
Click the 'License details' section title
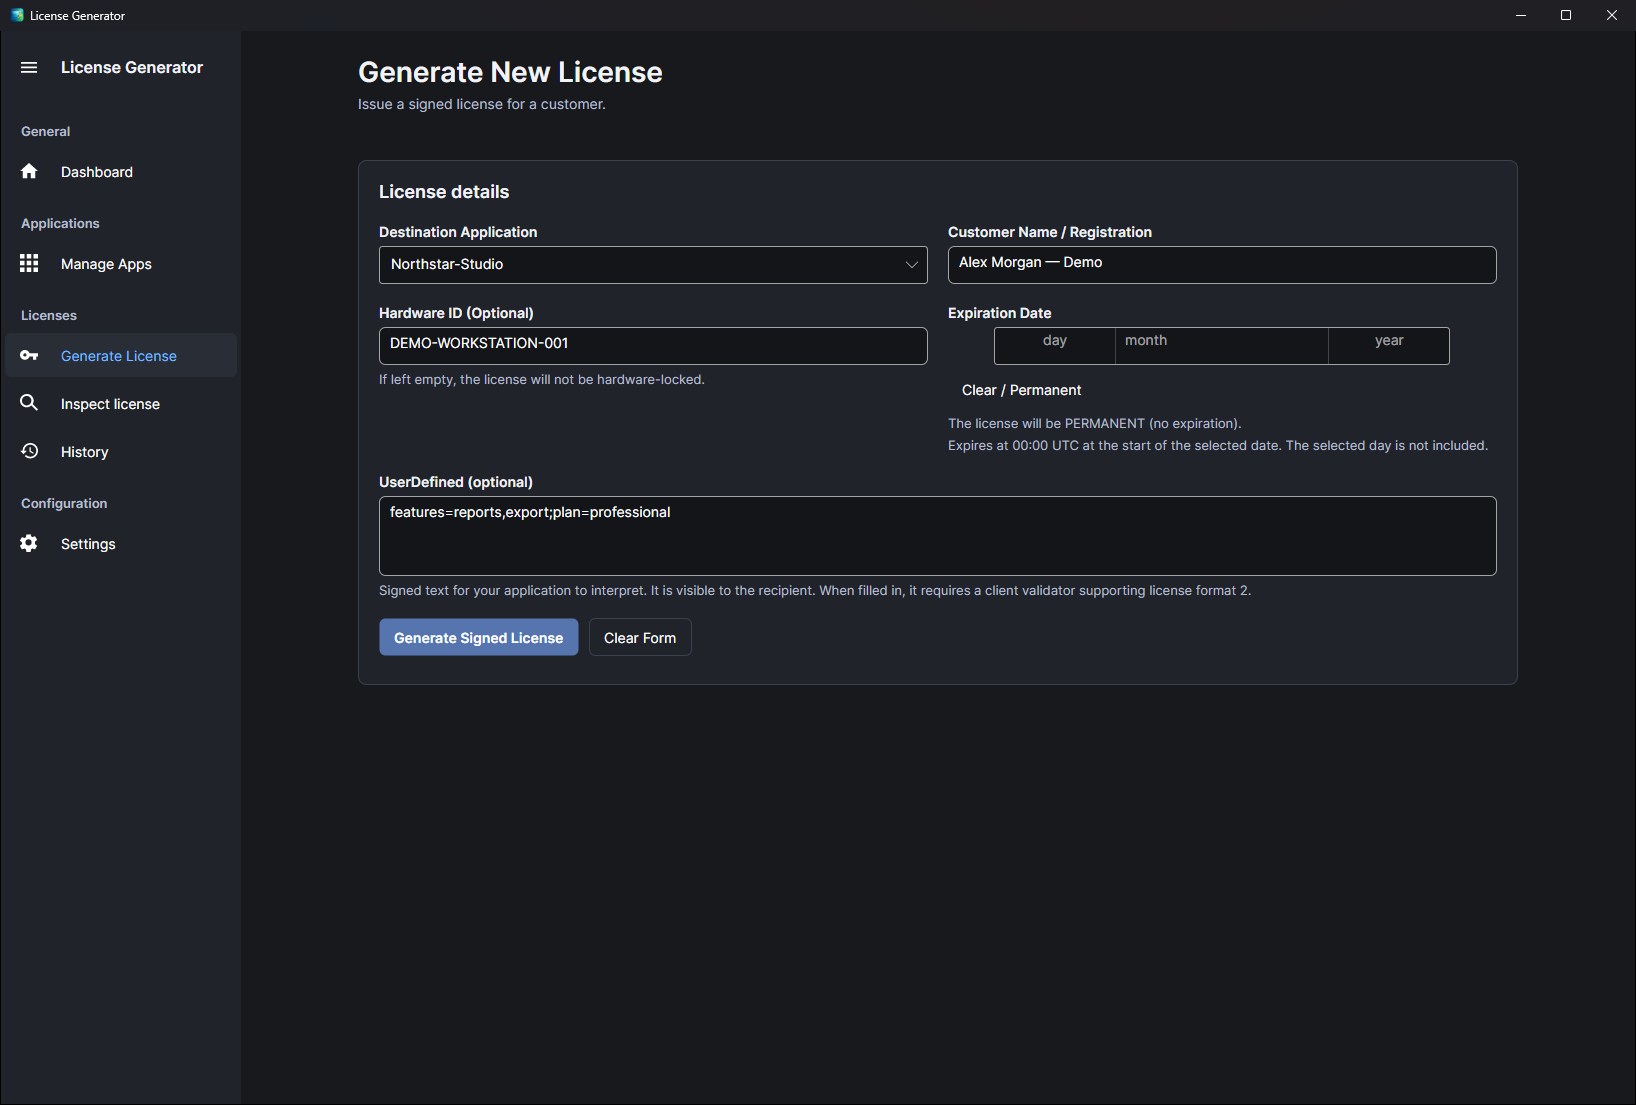pos(444,192)
